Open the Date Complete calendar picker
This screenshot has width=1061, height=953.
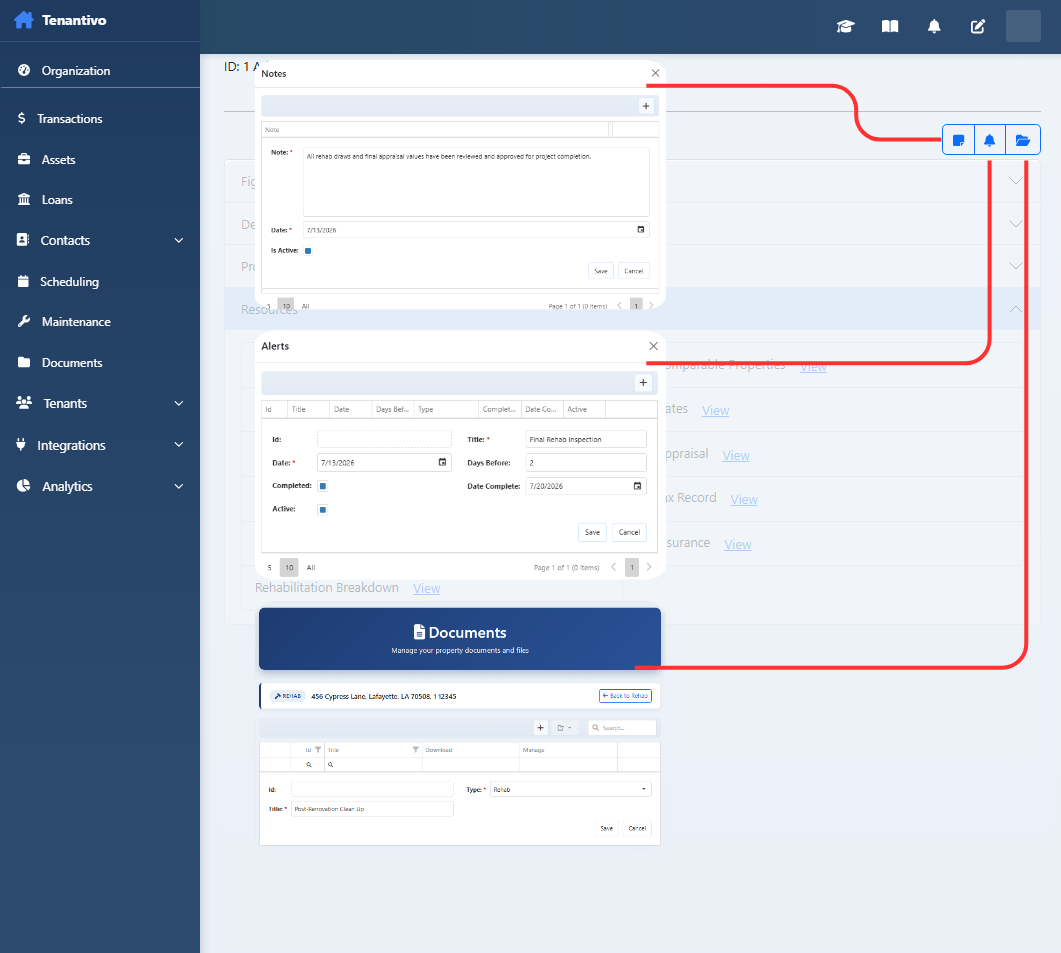tap(637, 486)
